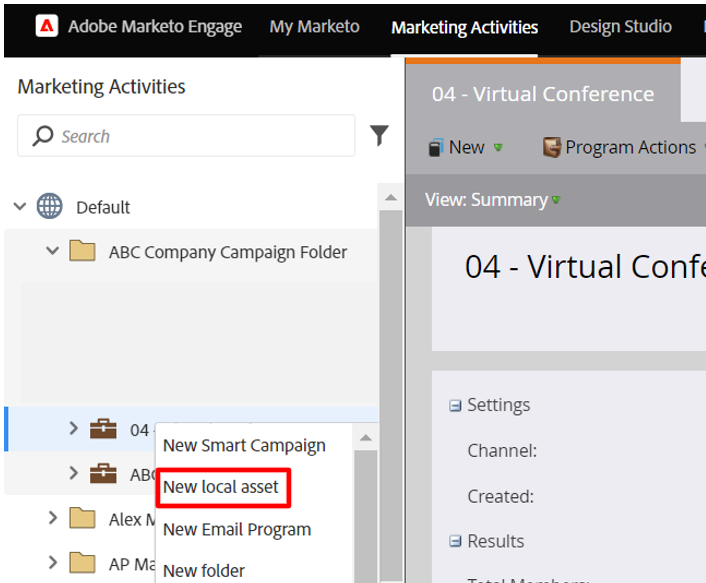Click the New toolbar icon

coord(436,147)
